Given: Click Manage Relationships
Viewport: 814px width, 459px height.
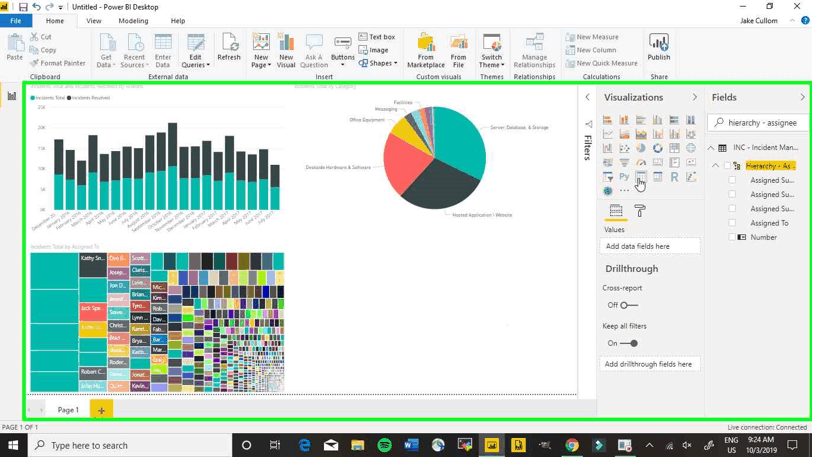Looking at the screenshot, I should tap(534, 51).
